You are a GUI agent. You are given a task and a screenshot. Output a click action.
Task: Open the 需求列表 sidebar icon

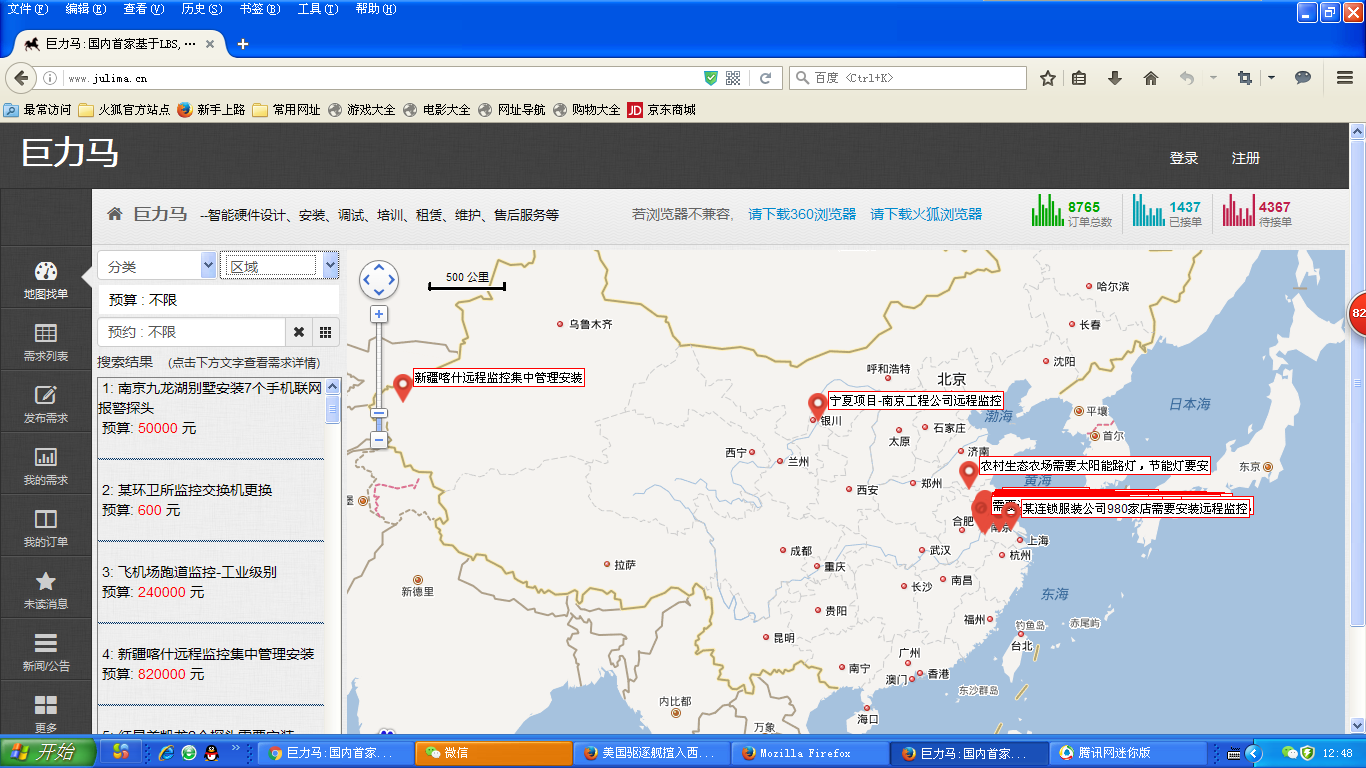coord(46,342)
